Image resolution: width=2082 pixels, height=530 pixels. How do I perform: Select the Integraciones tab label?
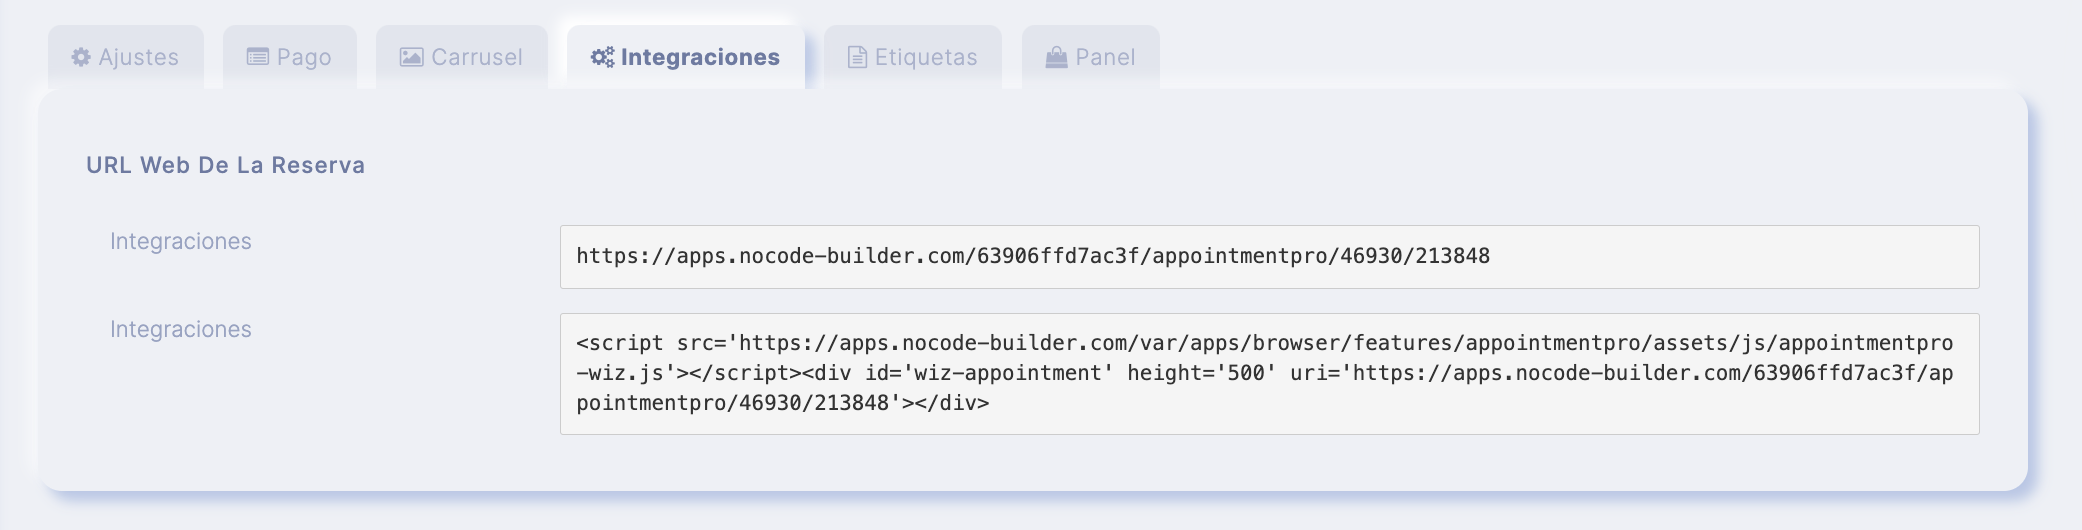pos(700,57)
